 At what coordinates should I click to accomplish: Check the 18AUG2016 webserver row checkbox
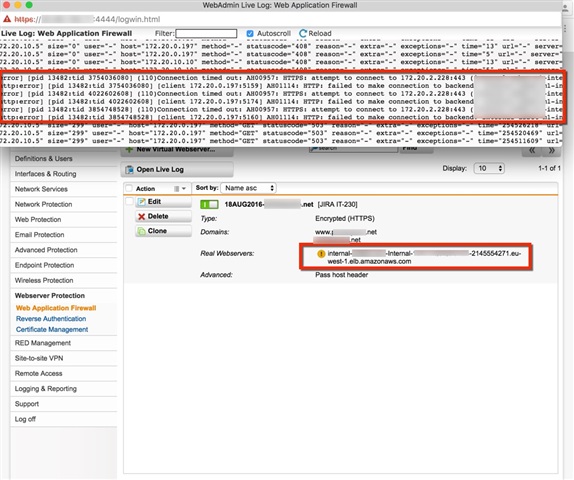click(x=129, y=201)
